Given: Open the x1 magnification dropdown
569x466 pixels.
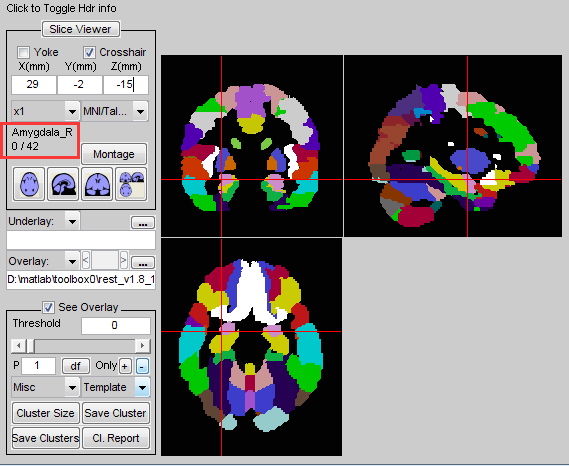Looking at the screenshot, I should click(x=45, y=111).
